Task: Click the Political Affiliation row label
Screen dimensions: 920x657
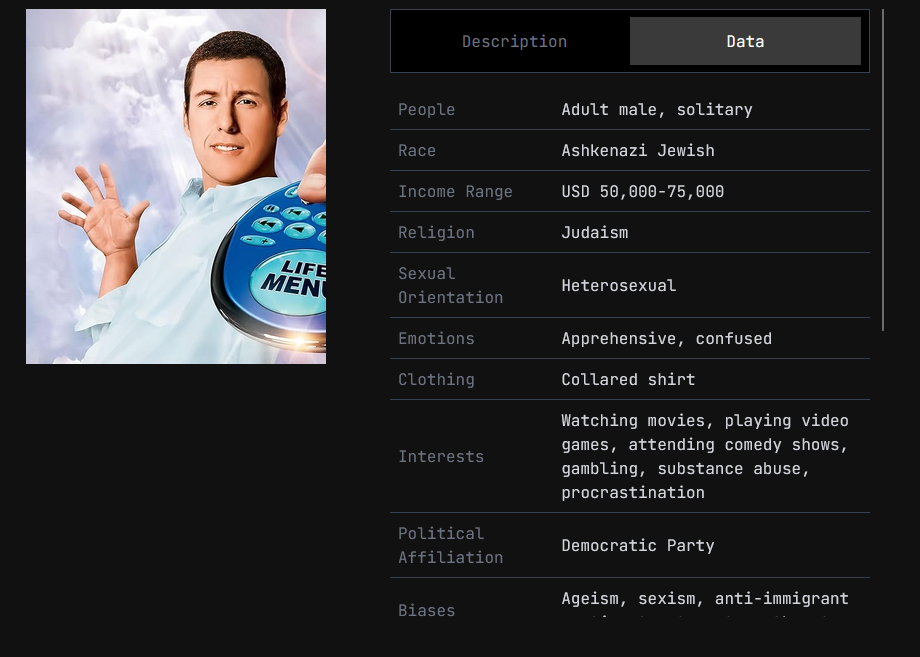Action: pyautogui.click(x=450, y=545)
